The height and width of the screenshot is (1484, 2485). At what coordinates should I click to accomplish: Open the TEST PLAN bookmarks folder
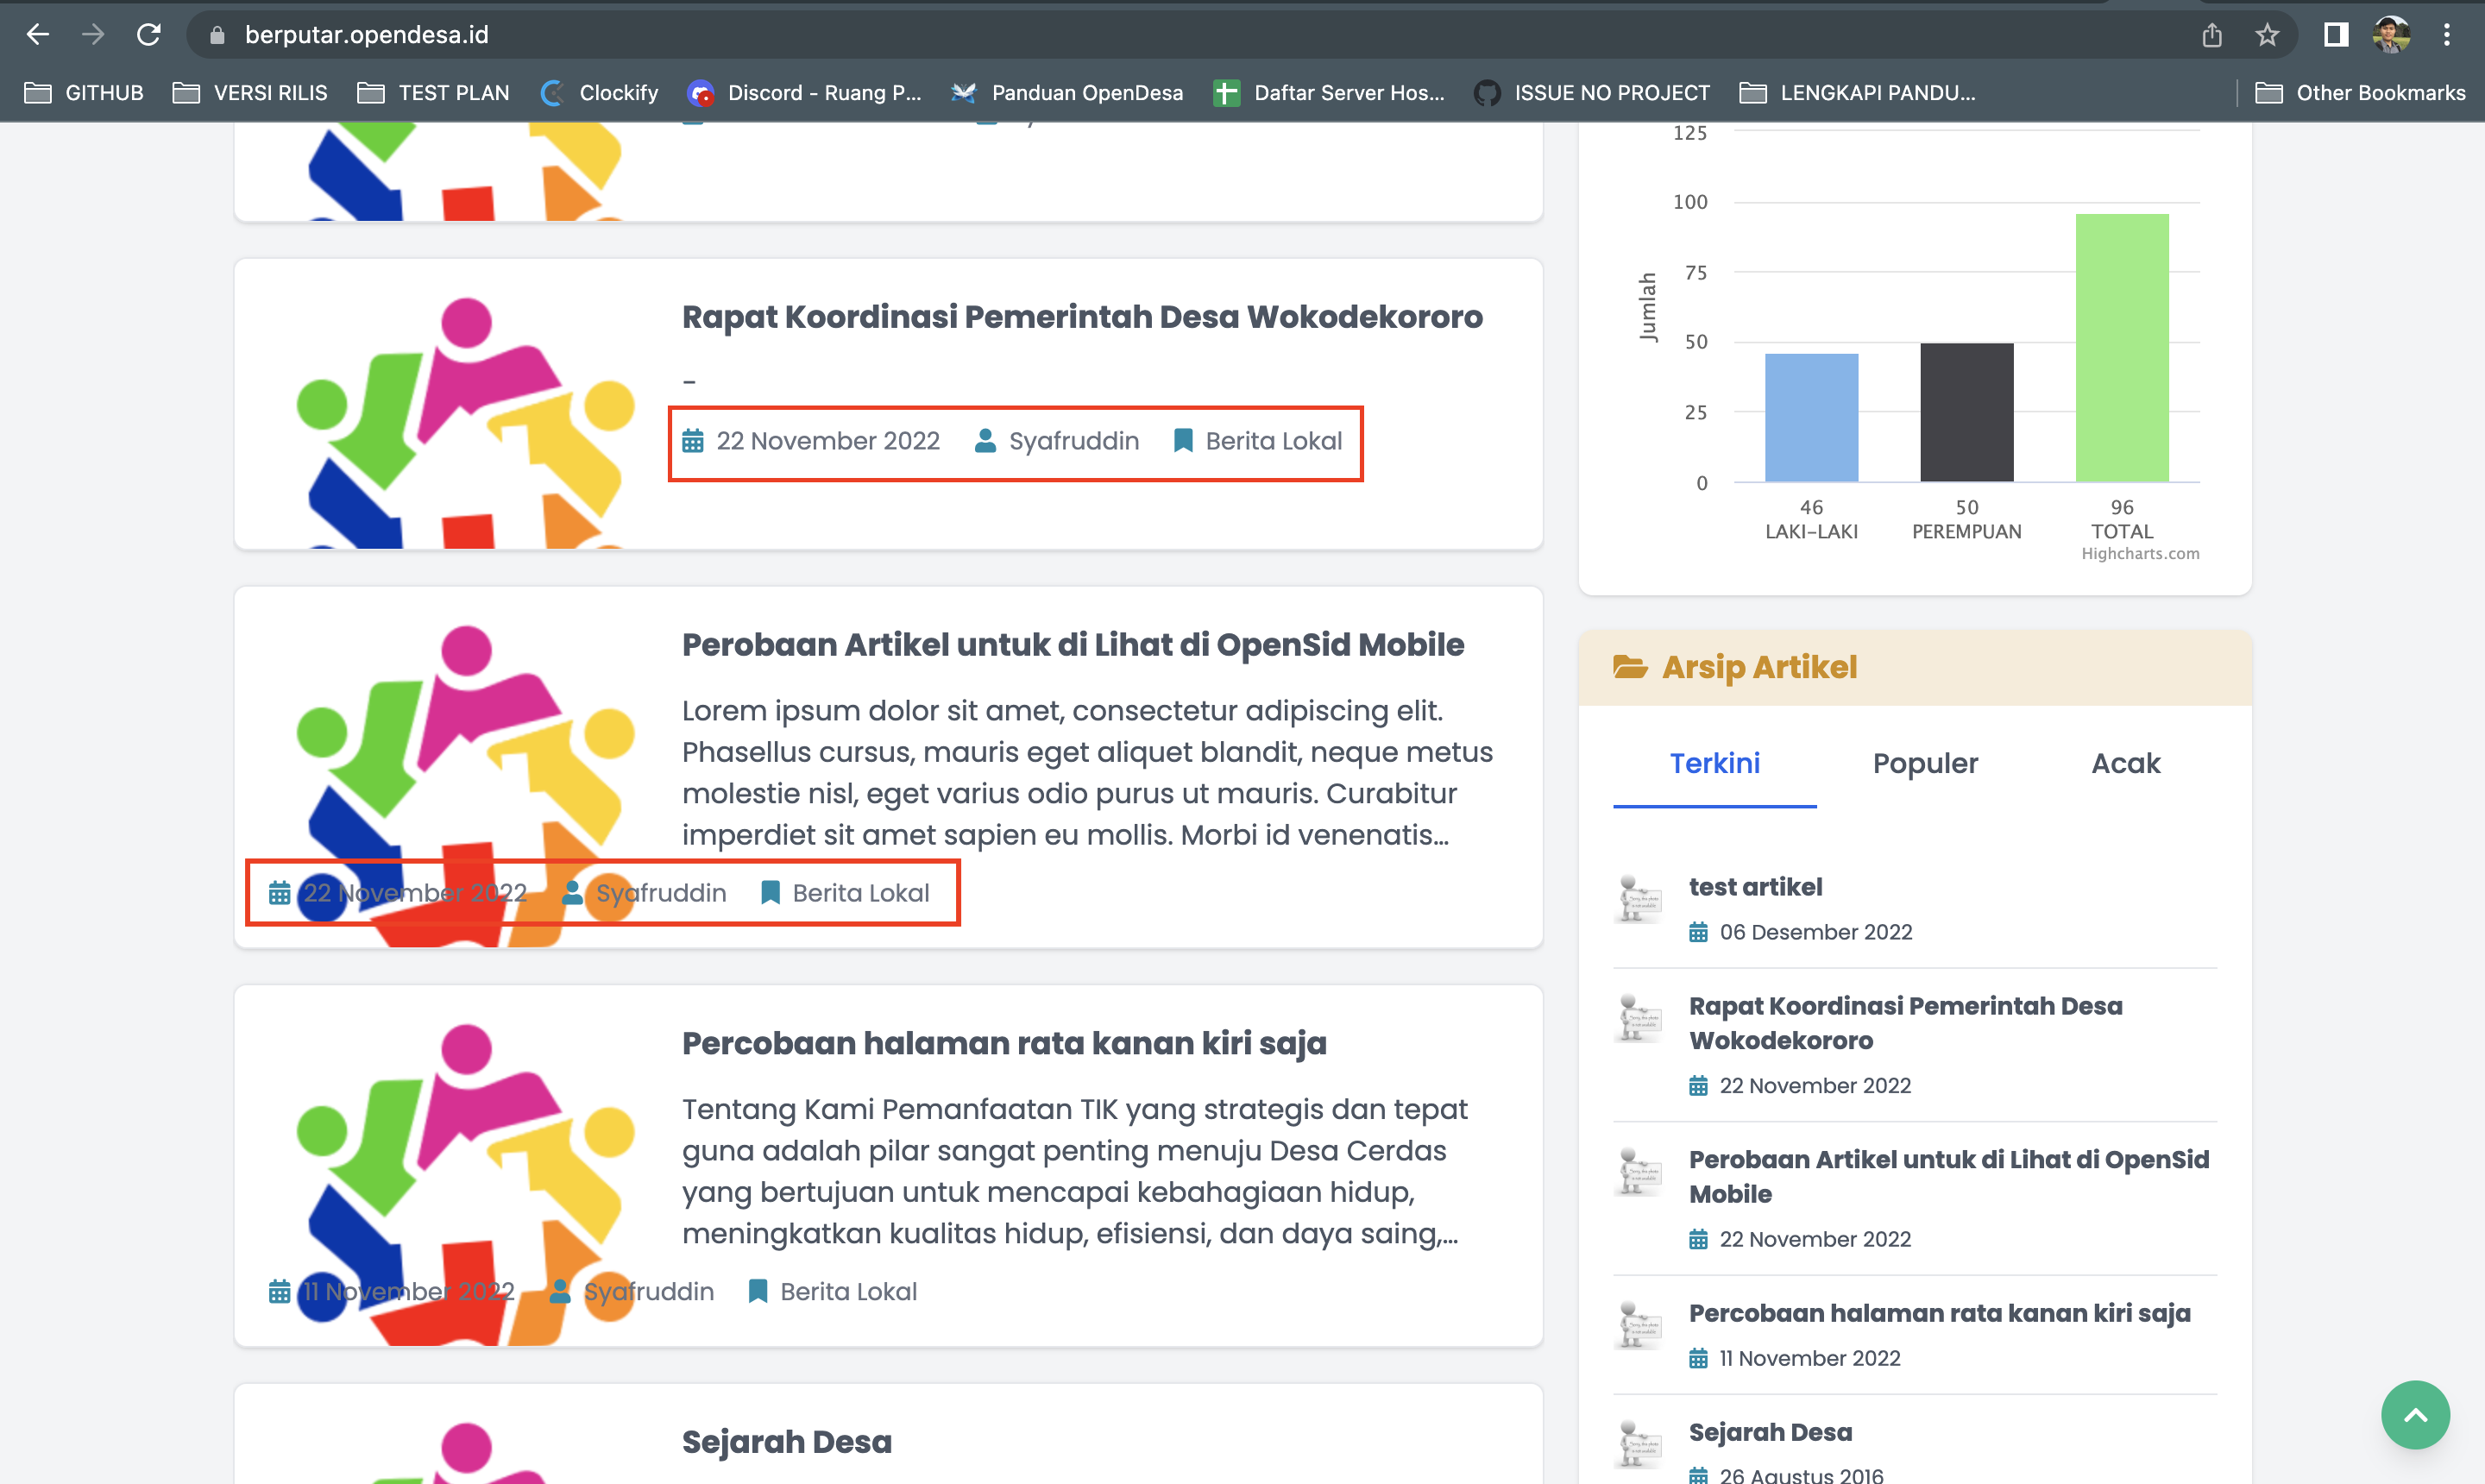(x=433, y=92)
